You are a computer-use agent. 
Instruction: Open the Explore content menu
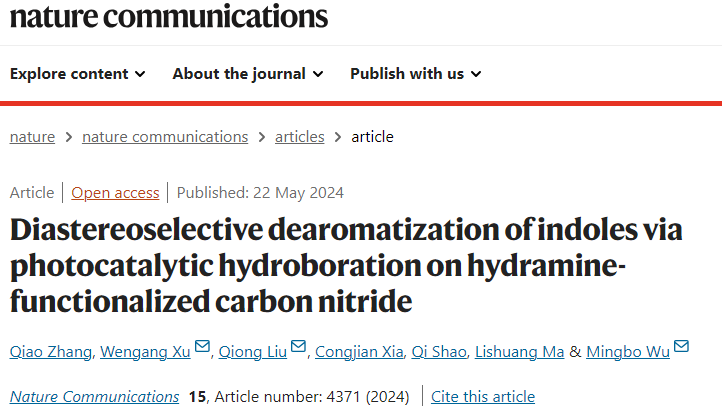pyautogui.click(x=77, y=74)
